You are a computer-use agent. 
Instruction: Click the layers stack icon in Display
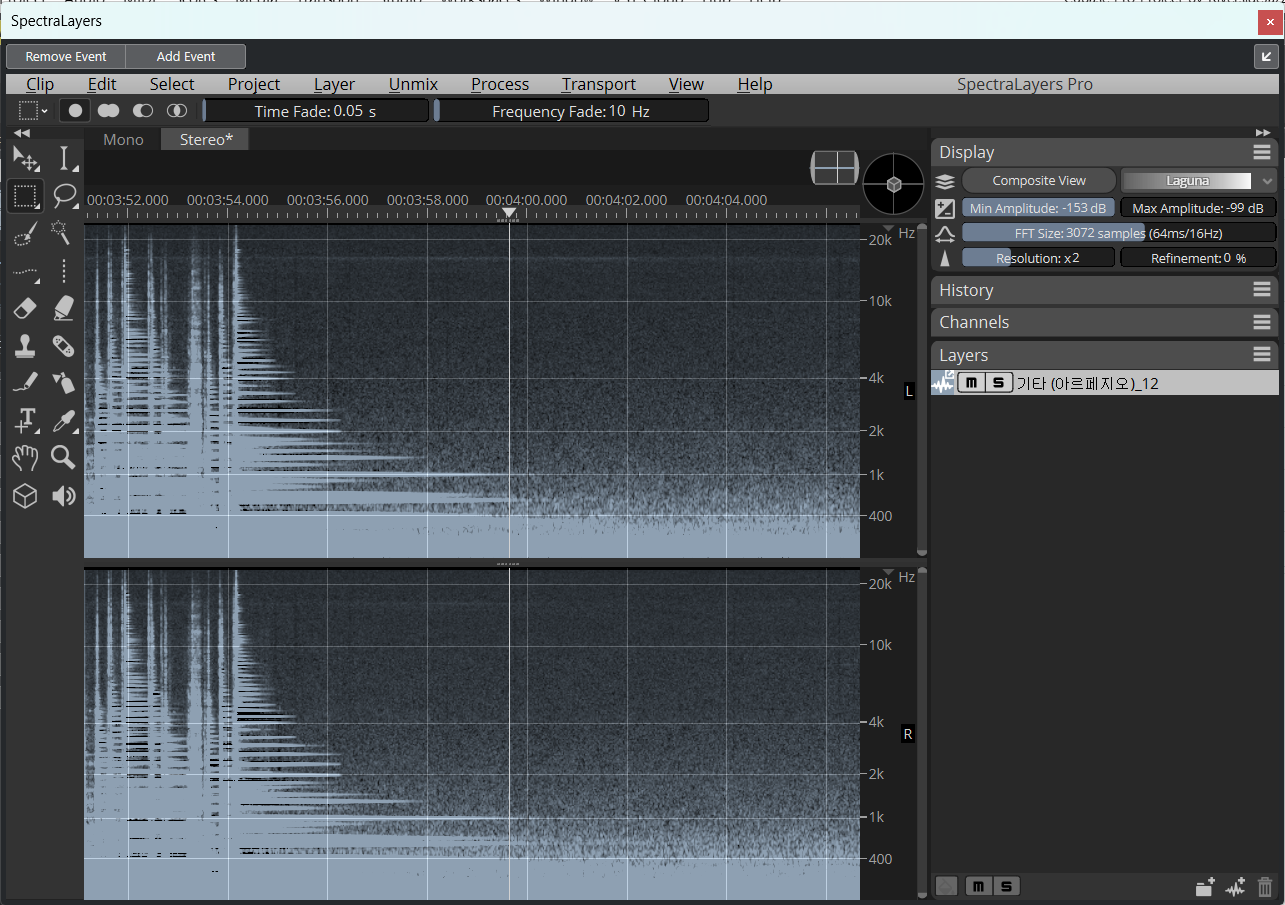pyautogui.click(x=945, y=181)
